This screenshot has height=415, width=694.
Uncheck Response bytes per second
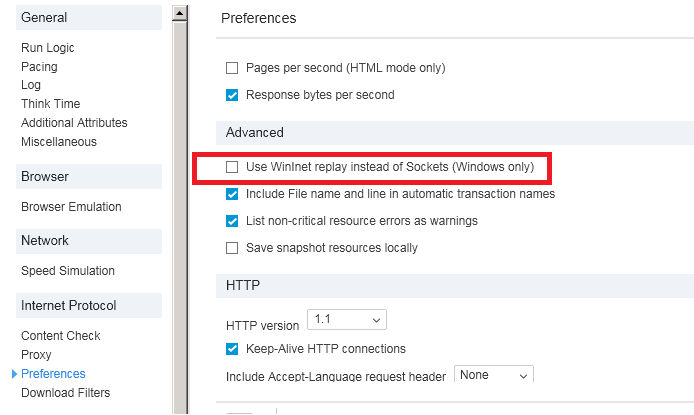click(232, 95)
